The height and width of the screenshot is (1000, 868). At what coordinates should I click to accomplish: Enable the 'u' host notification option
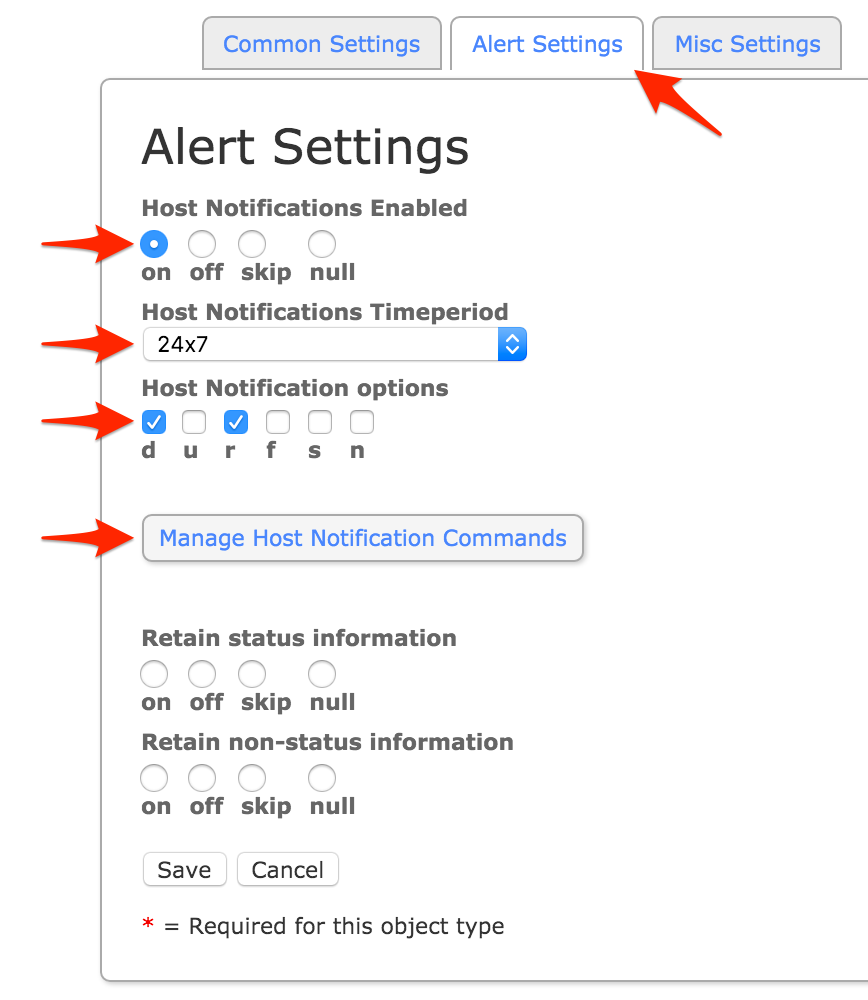[194, 422]
